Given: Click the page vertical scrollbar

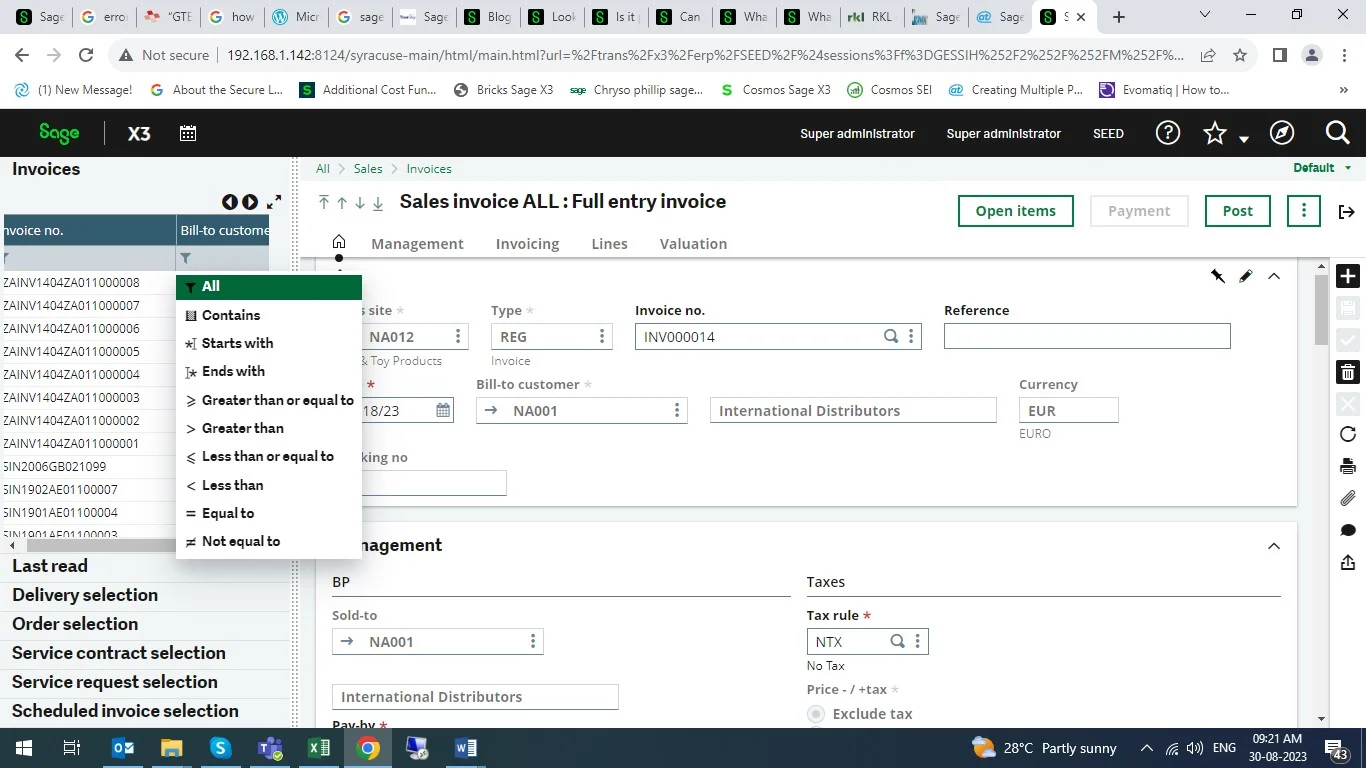Looking at the screenshot, I should tap(1321, 310).
